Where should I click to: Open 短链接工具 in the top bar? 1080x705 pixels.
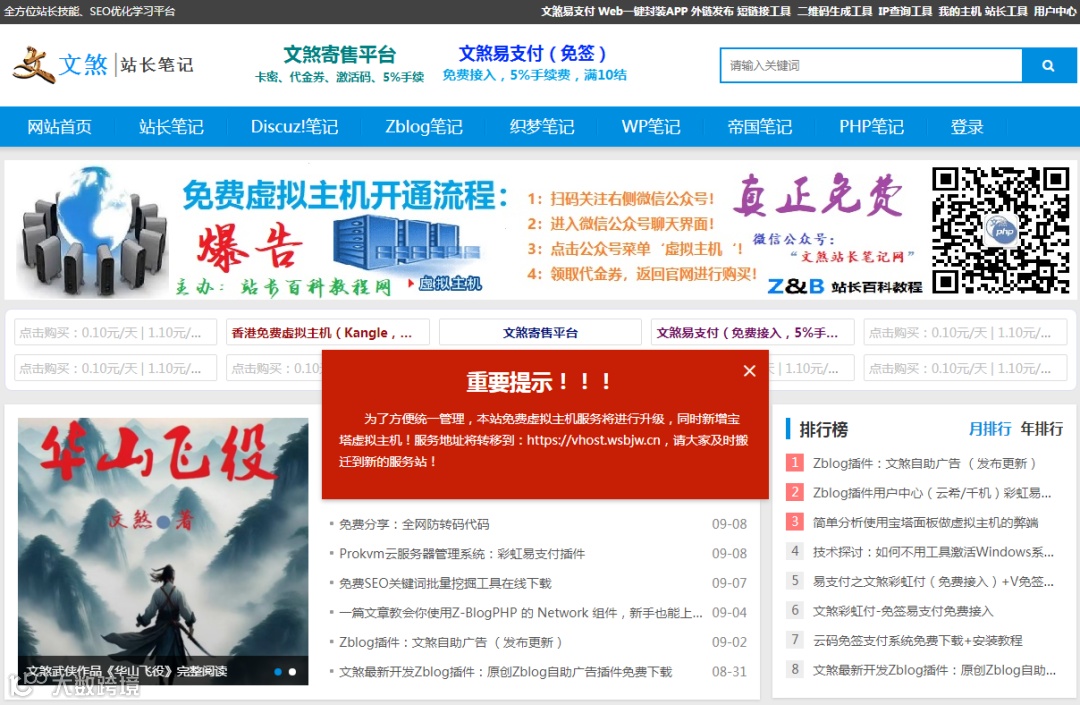tap(764, 11)
